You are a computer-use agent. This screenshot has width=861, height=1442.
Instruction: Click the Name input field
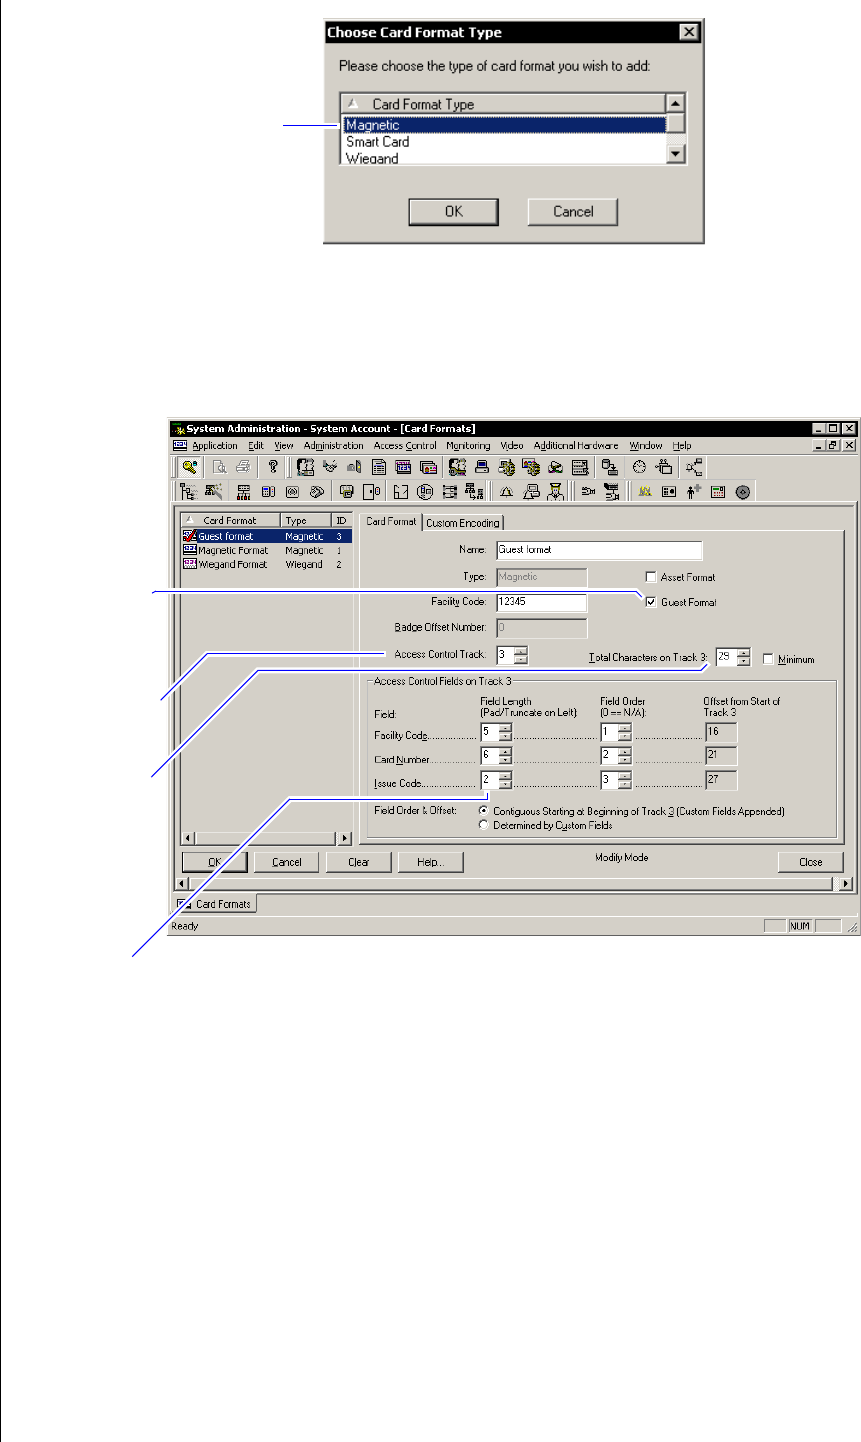pyautogui.click(x=599, y=550)
